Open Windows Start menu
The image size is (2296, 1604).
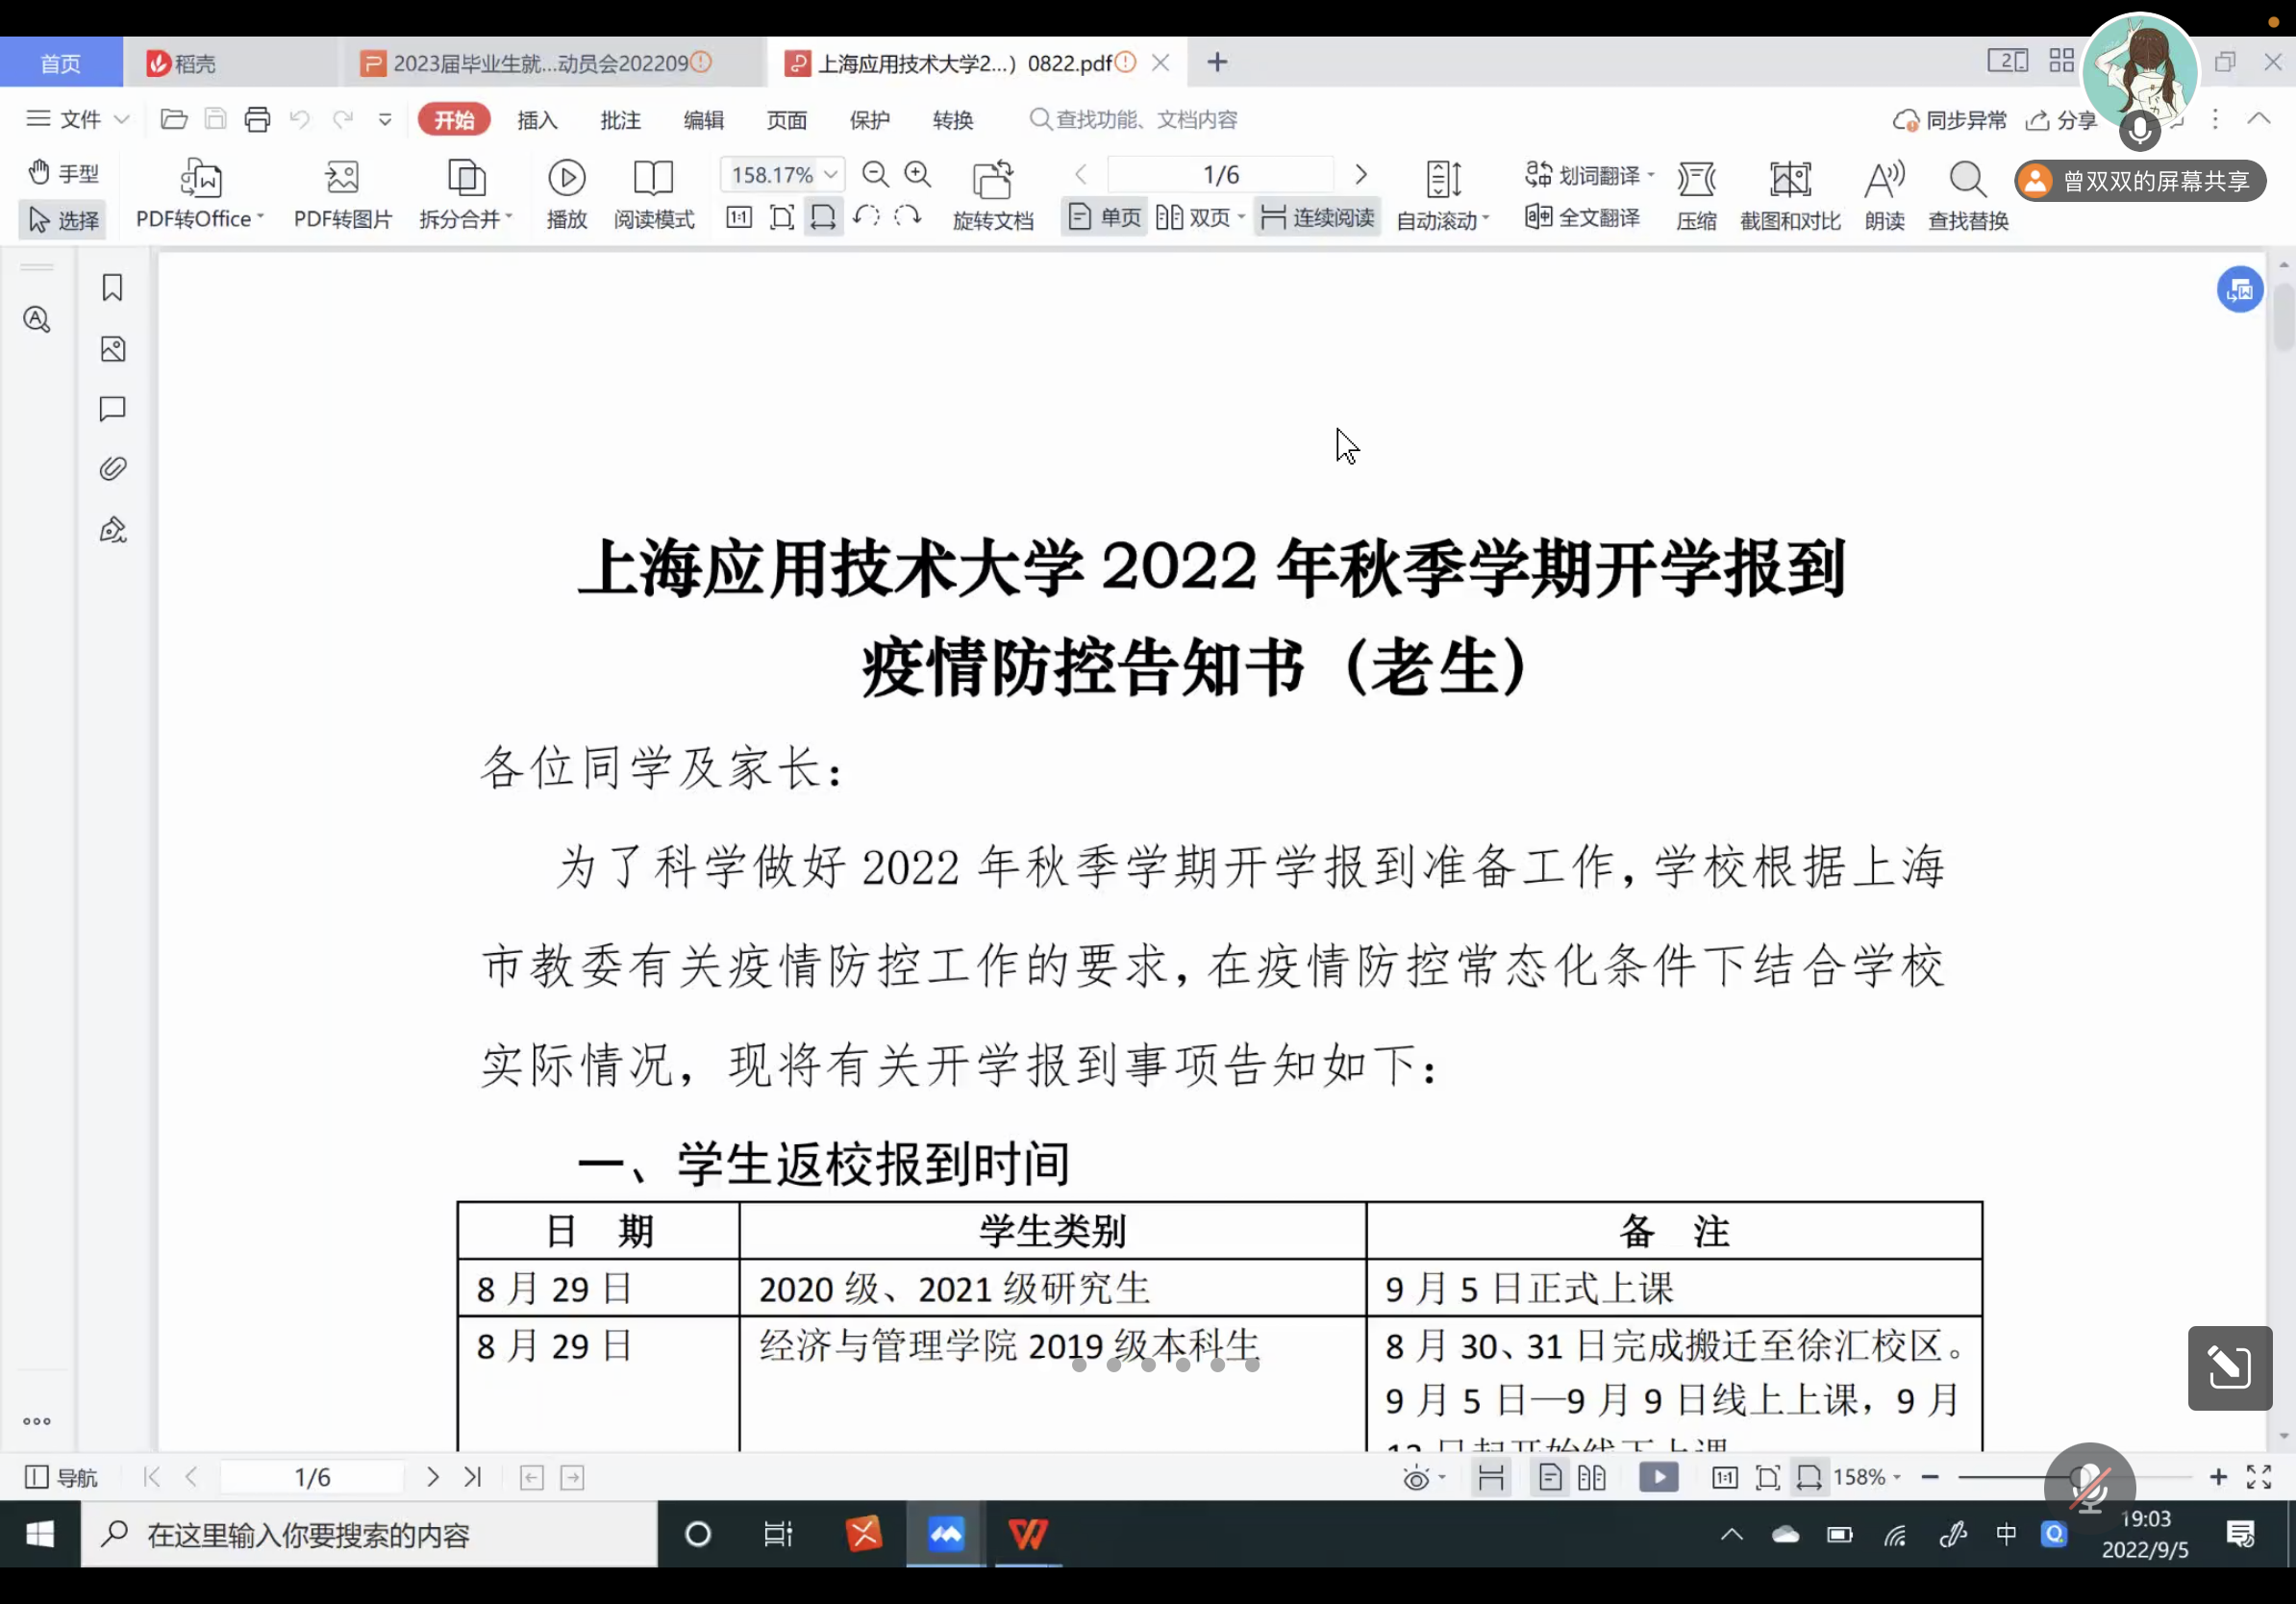coord(40,1534)
